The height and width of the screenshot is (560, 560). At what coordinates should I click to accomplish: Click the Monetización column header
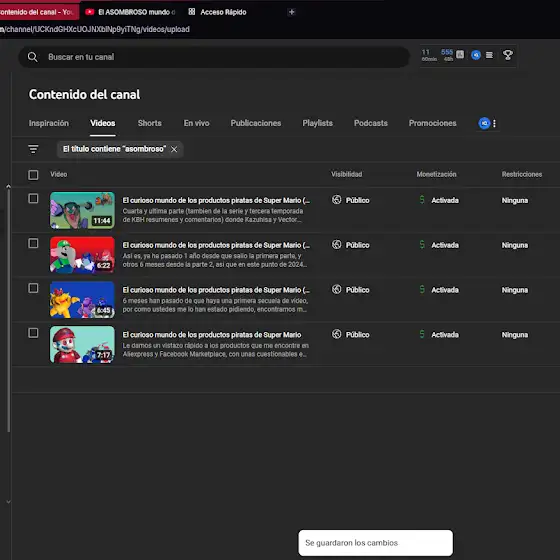436,174
